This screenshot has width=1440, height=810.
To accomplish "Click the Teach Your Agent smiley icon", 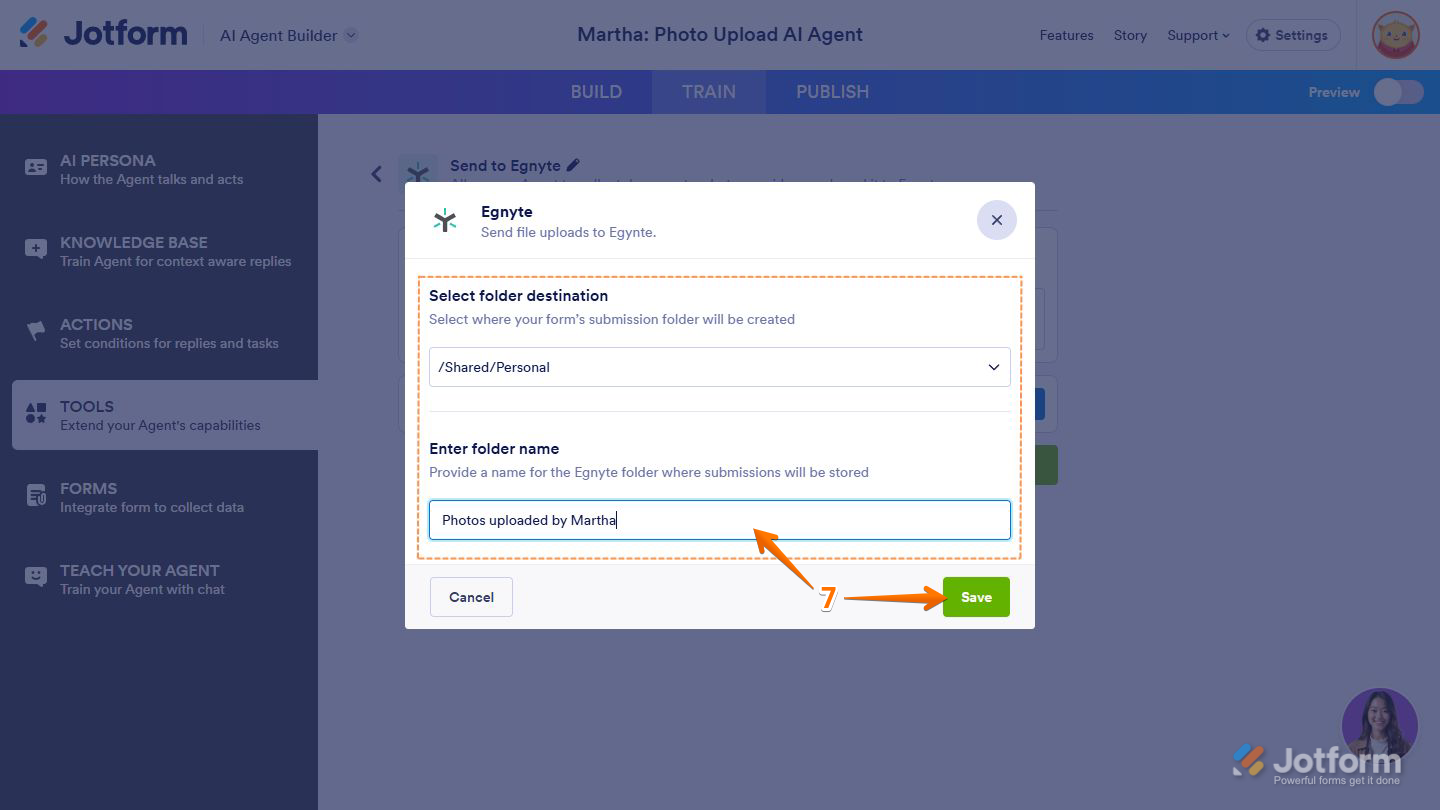I will tap(36, 578).
